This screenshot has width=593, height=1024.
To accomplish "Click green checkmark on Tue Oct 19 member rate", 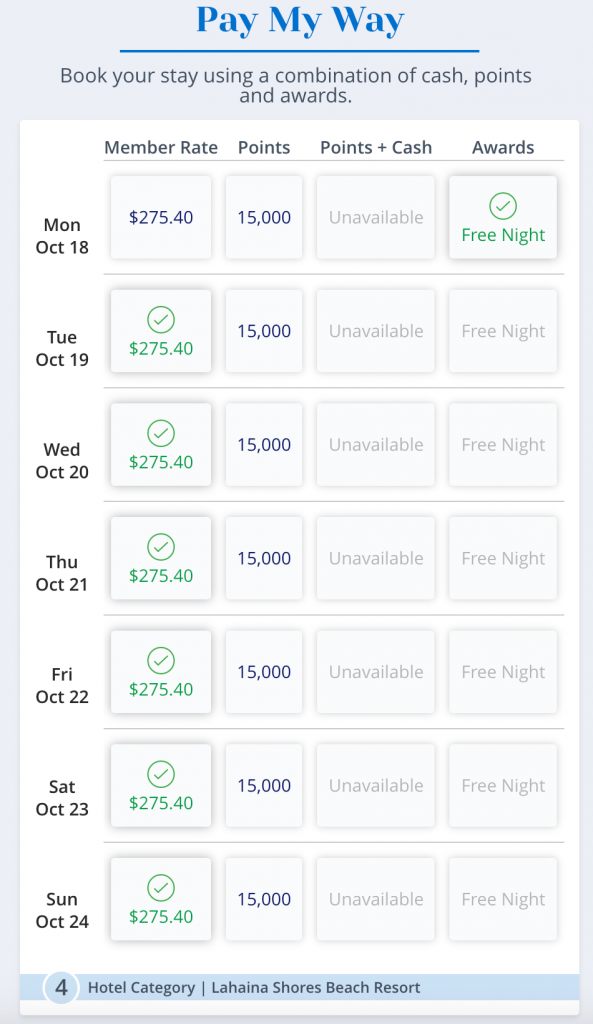I will pos(161,320).
